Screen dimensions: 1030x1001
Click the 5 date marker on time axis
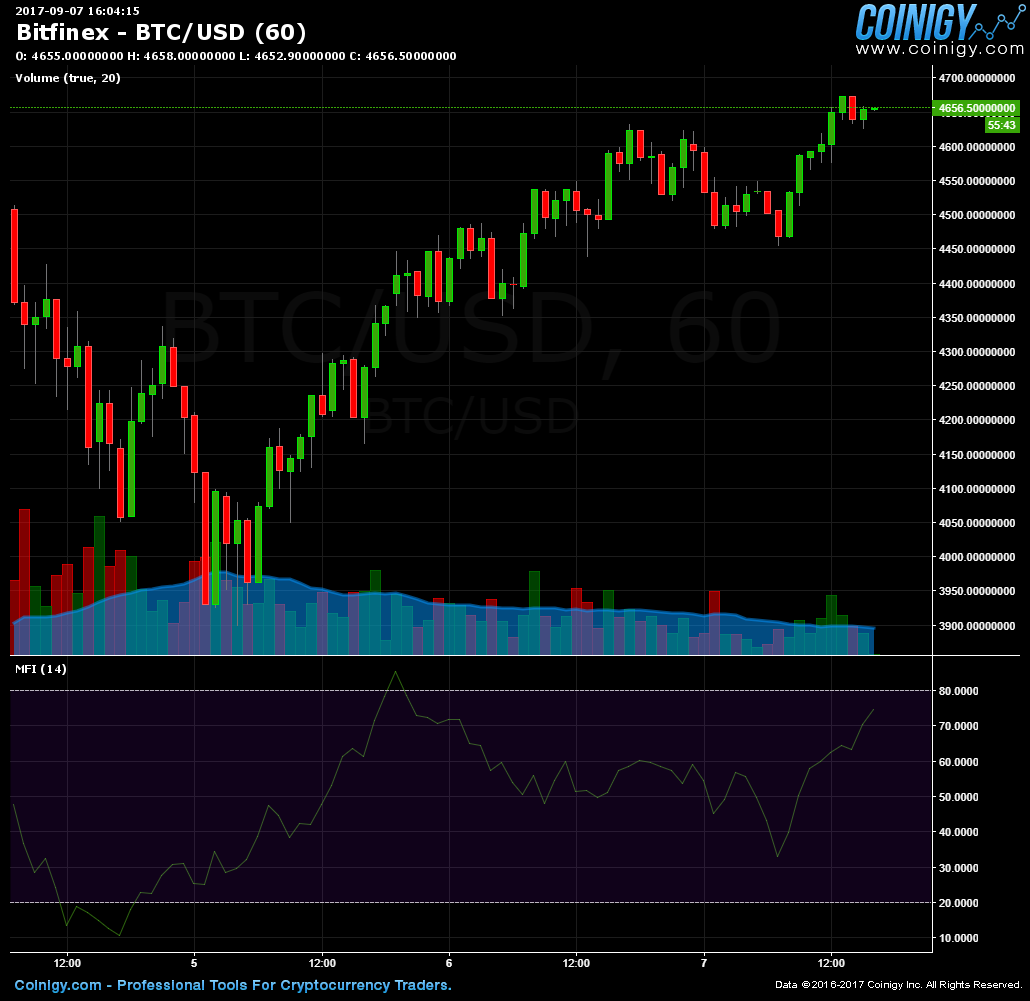click(x=196, y=963)
